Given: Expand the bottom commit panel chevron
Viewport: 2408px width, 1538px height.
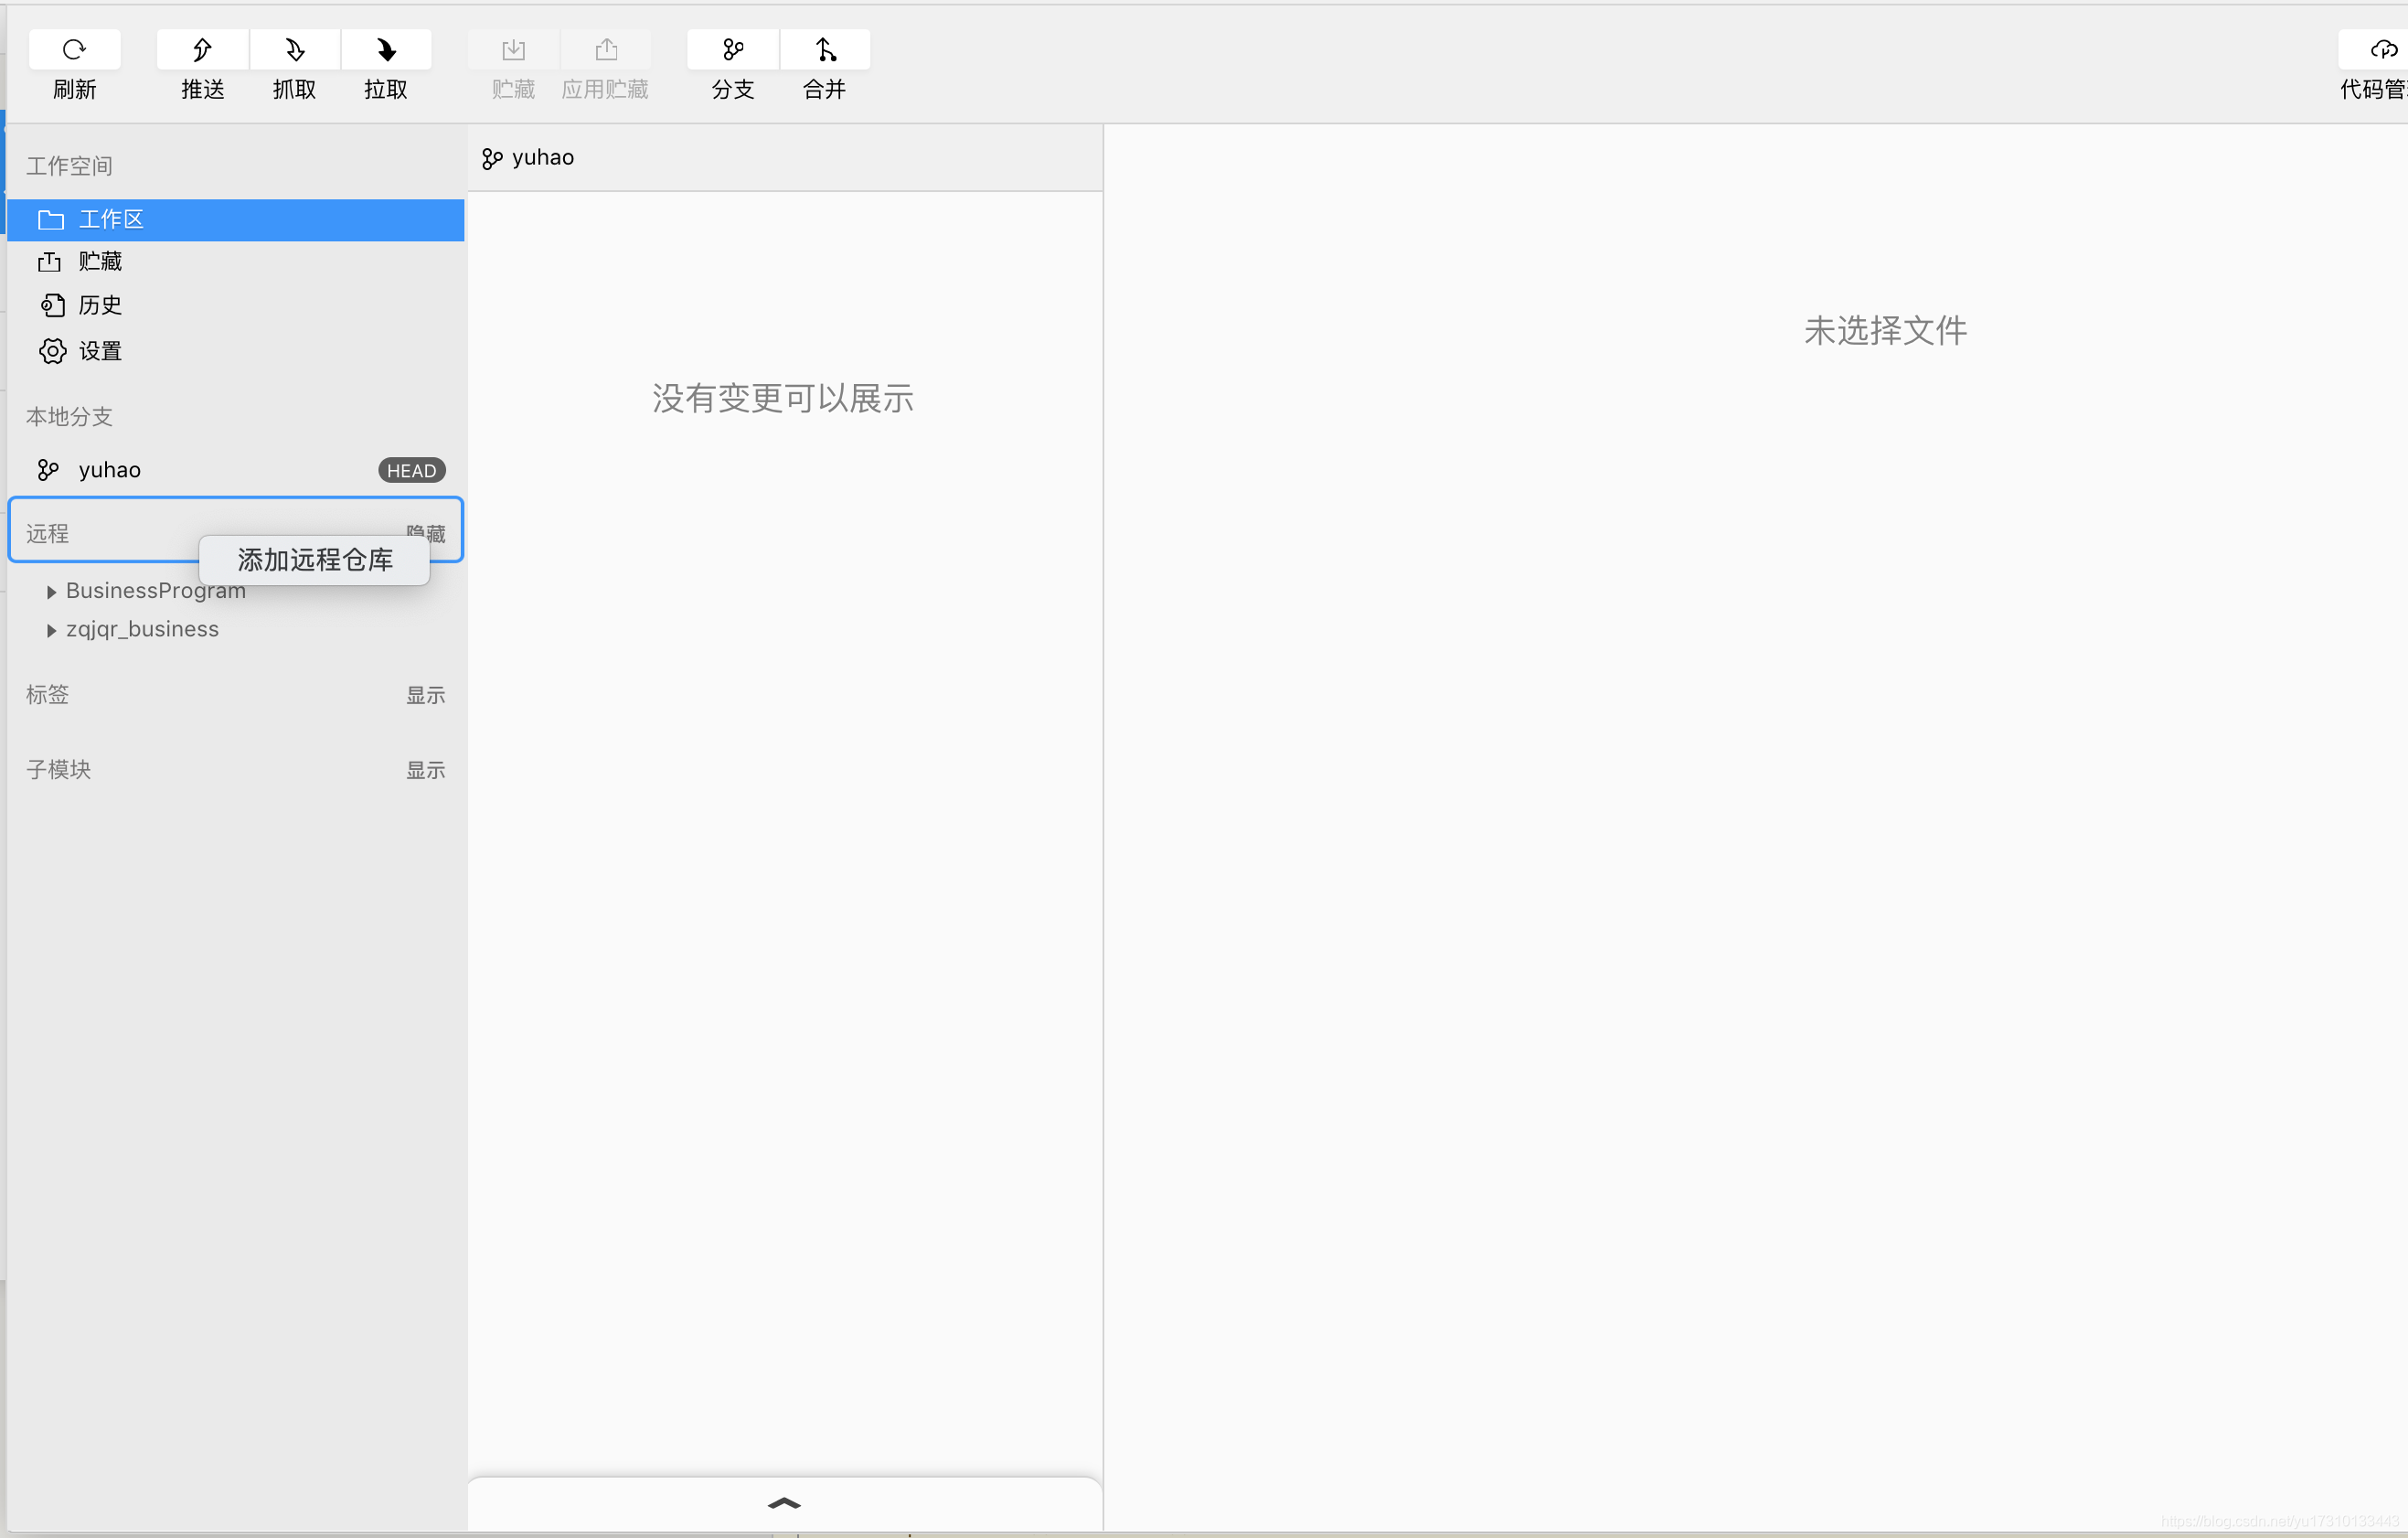Looking at the screenshot, I should [784, 1503].
